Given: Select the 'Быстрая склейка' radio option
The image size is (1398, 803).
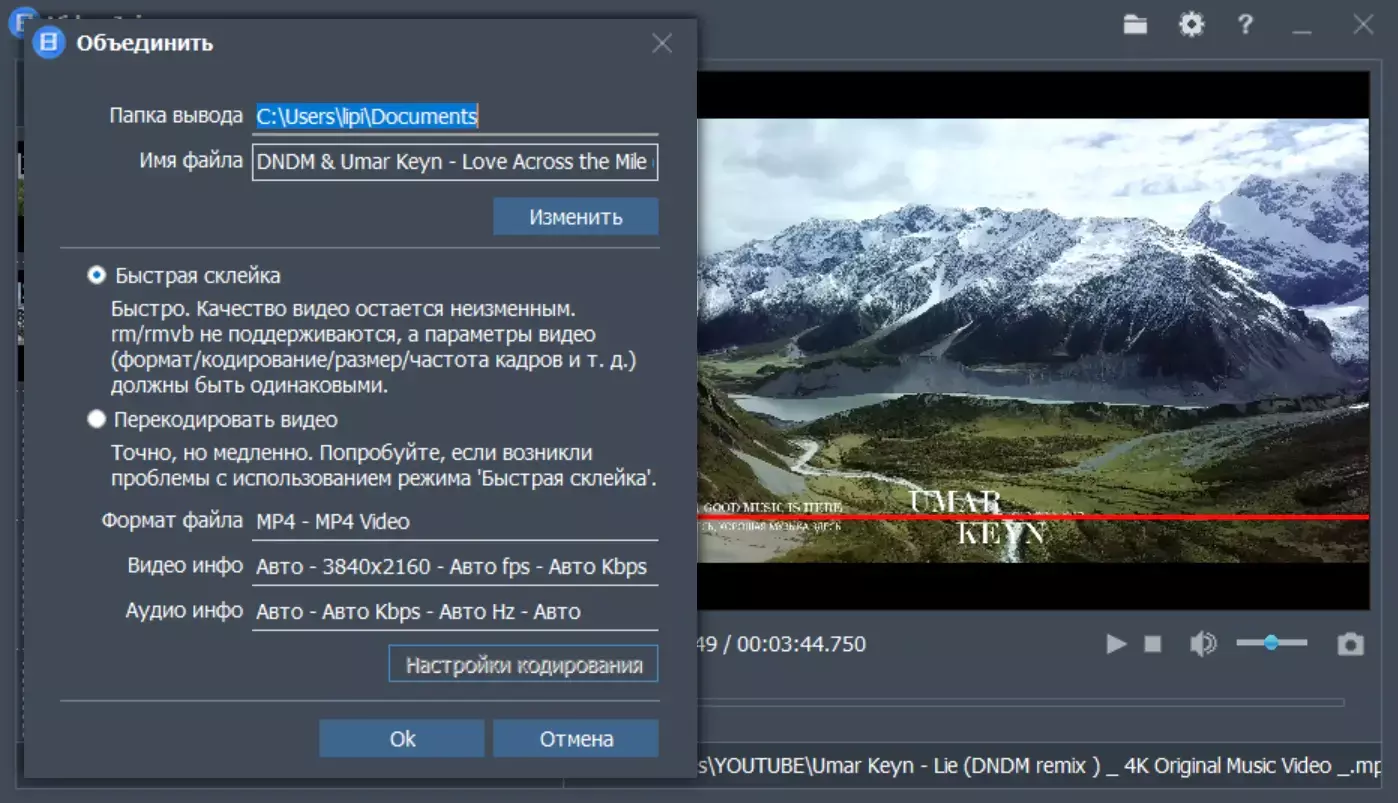Looking at the screenshot, I should (97, 275).
